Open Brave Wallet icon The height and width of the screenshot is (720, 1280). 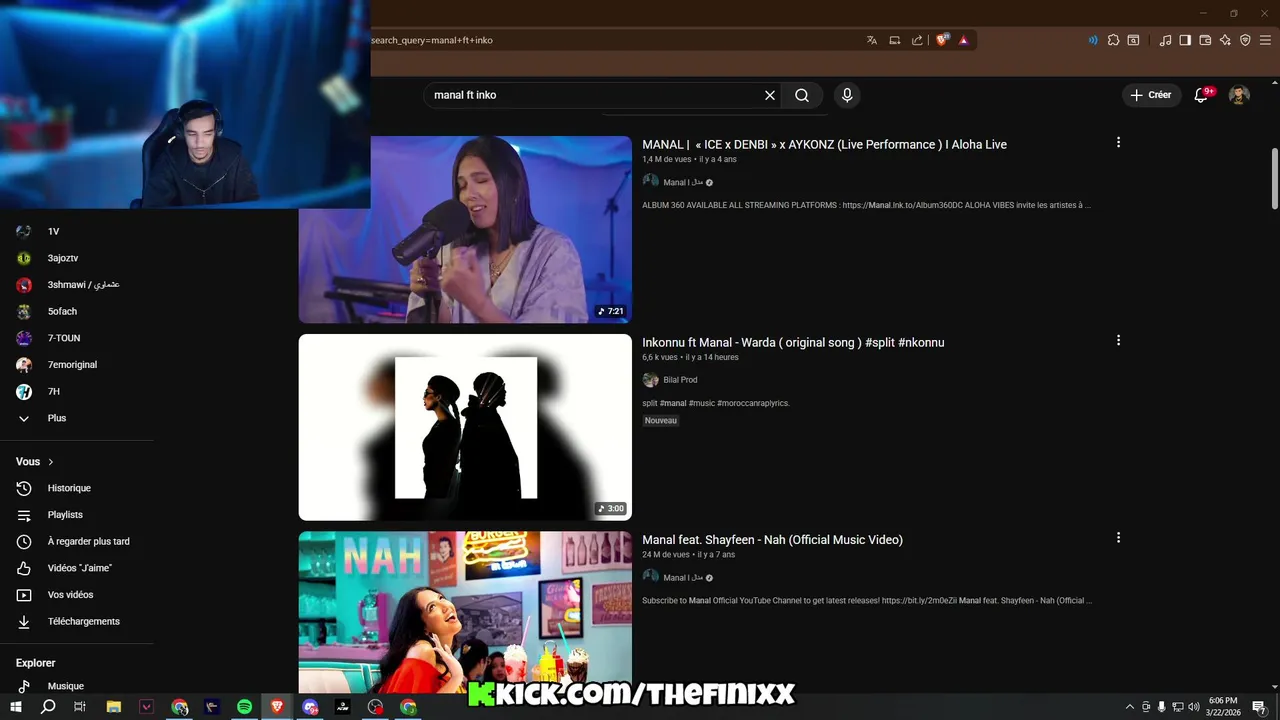point(1205,40)
